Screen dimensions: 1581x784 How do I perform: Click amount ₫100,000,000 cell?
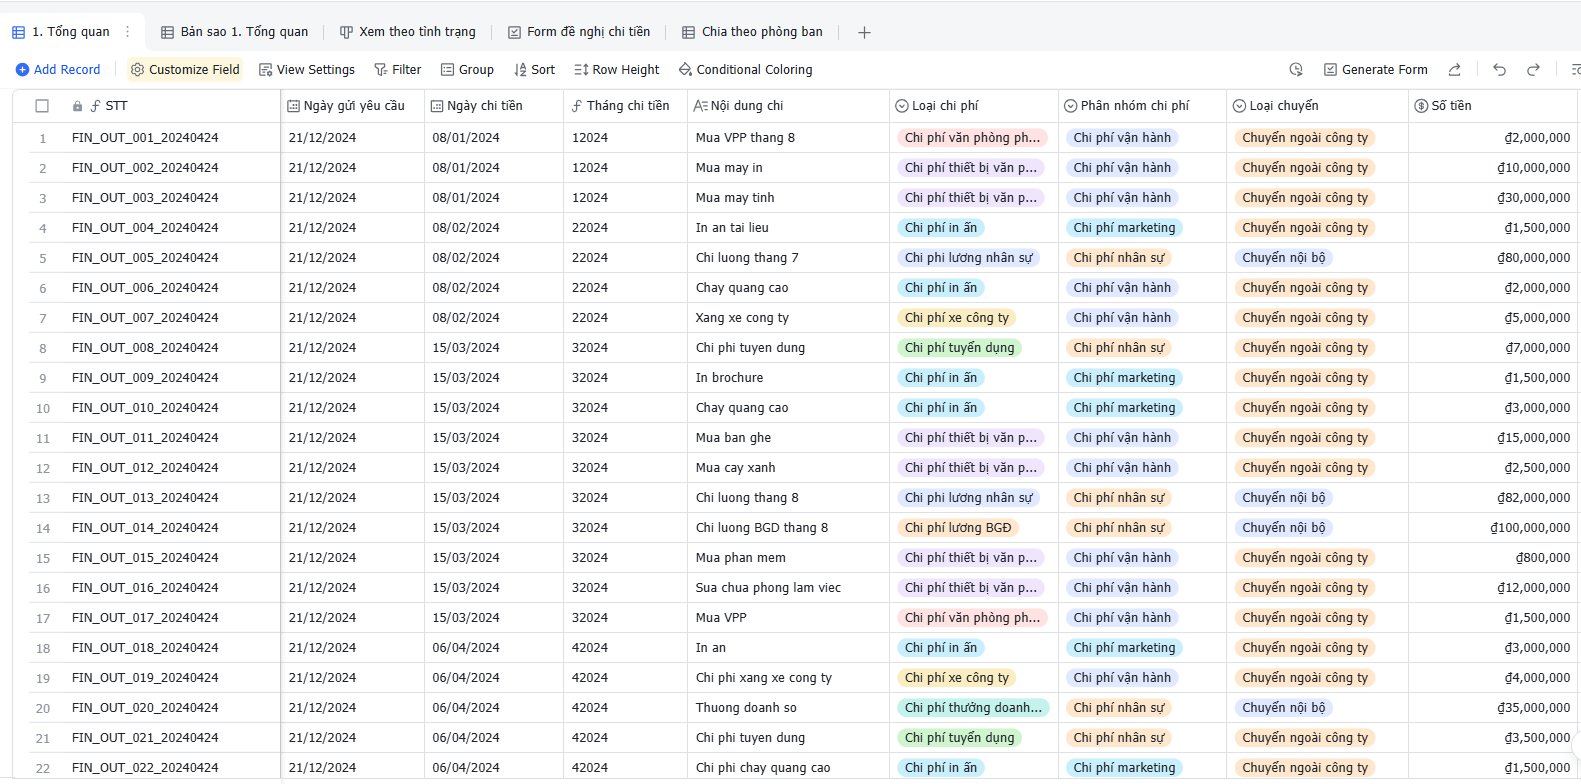coord(1493,528)
